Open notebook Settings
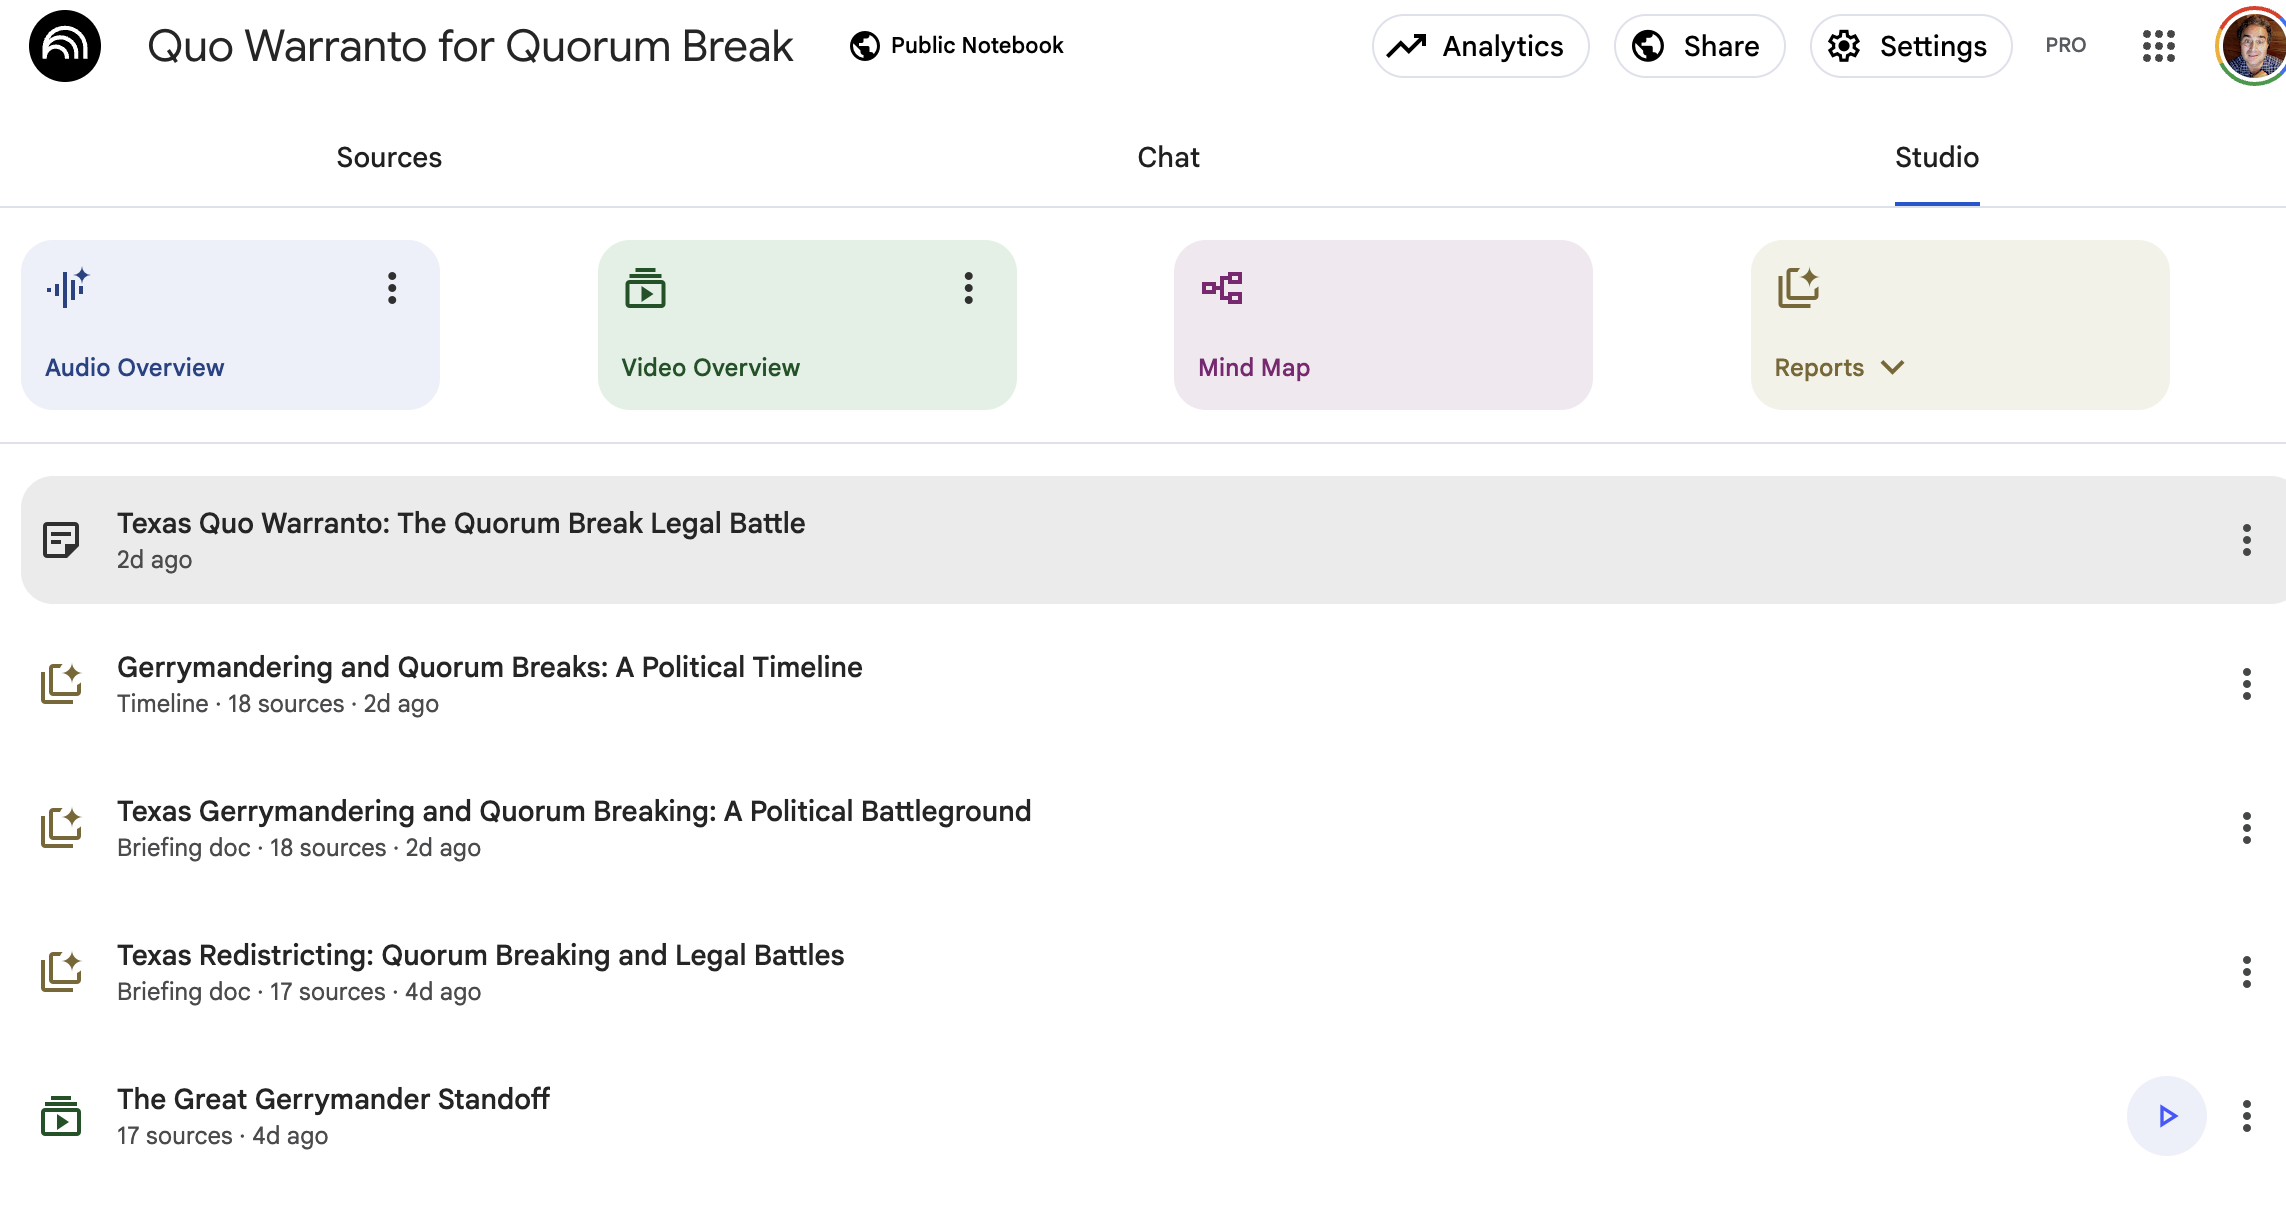 coord(1910,46)
